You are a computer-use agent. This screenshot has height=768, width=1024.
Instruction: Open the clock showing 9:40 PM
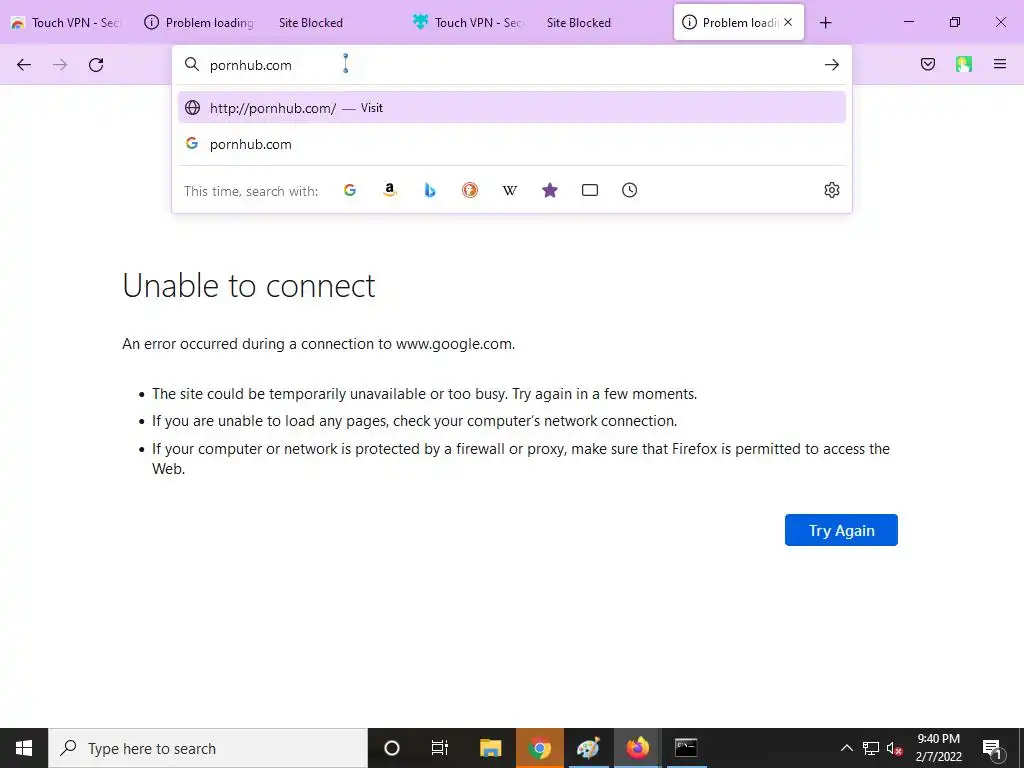pyautogui.click(x=938, y=748)
